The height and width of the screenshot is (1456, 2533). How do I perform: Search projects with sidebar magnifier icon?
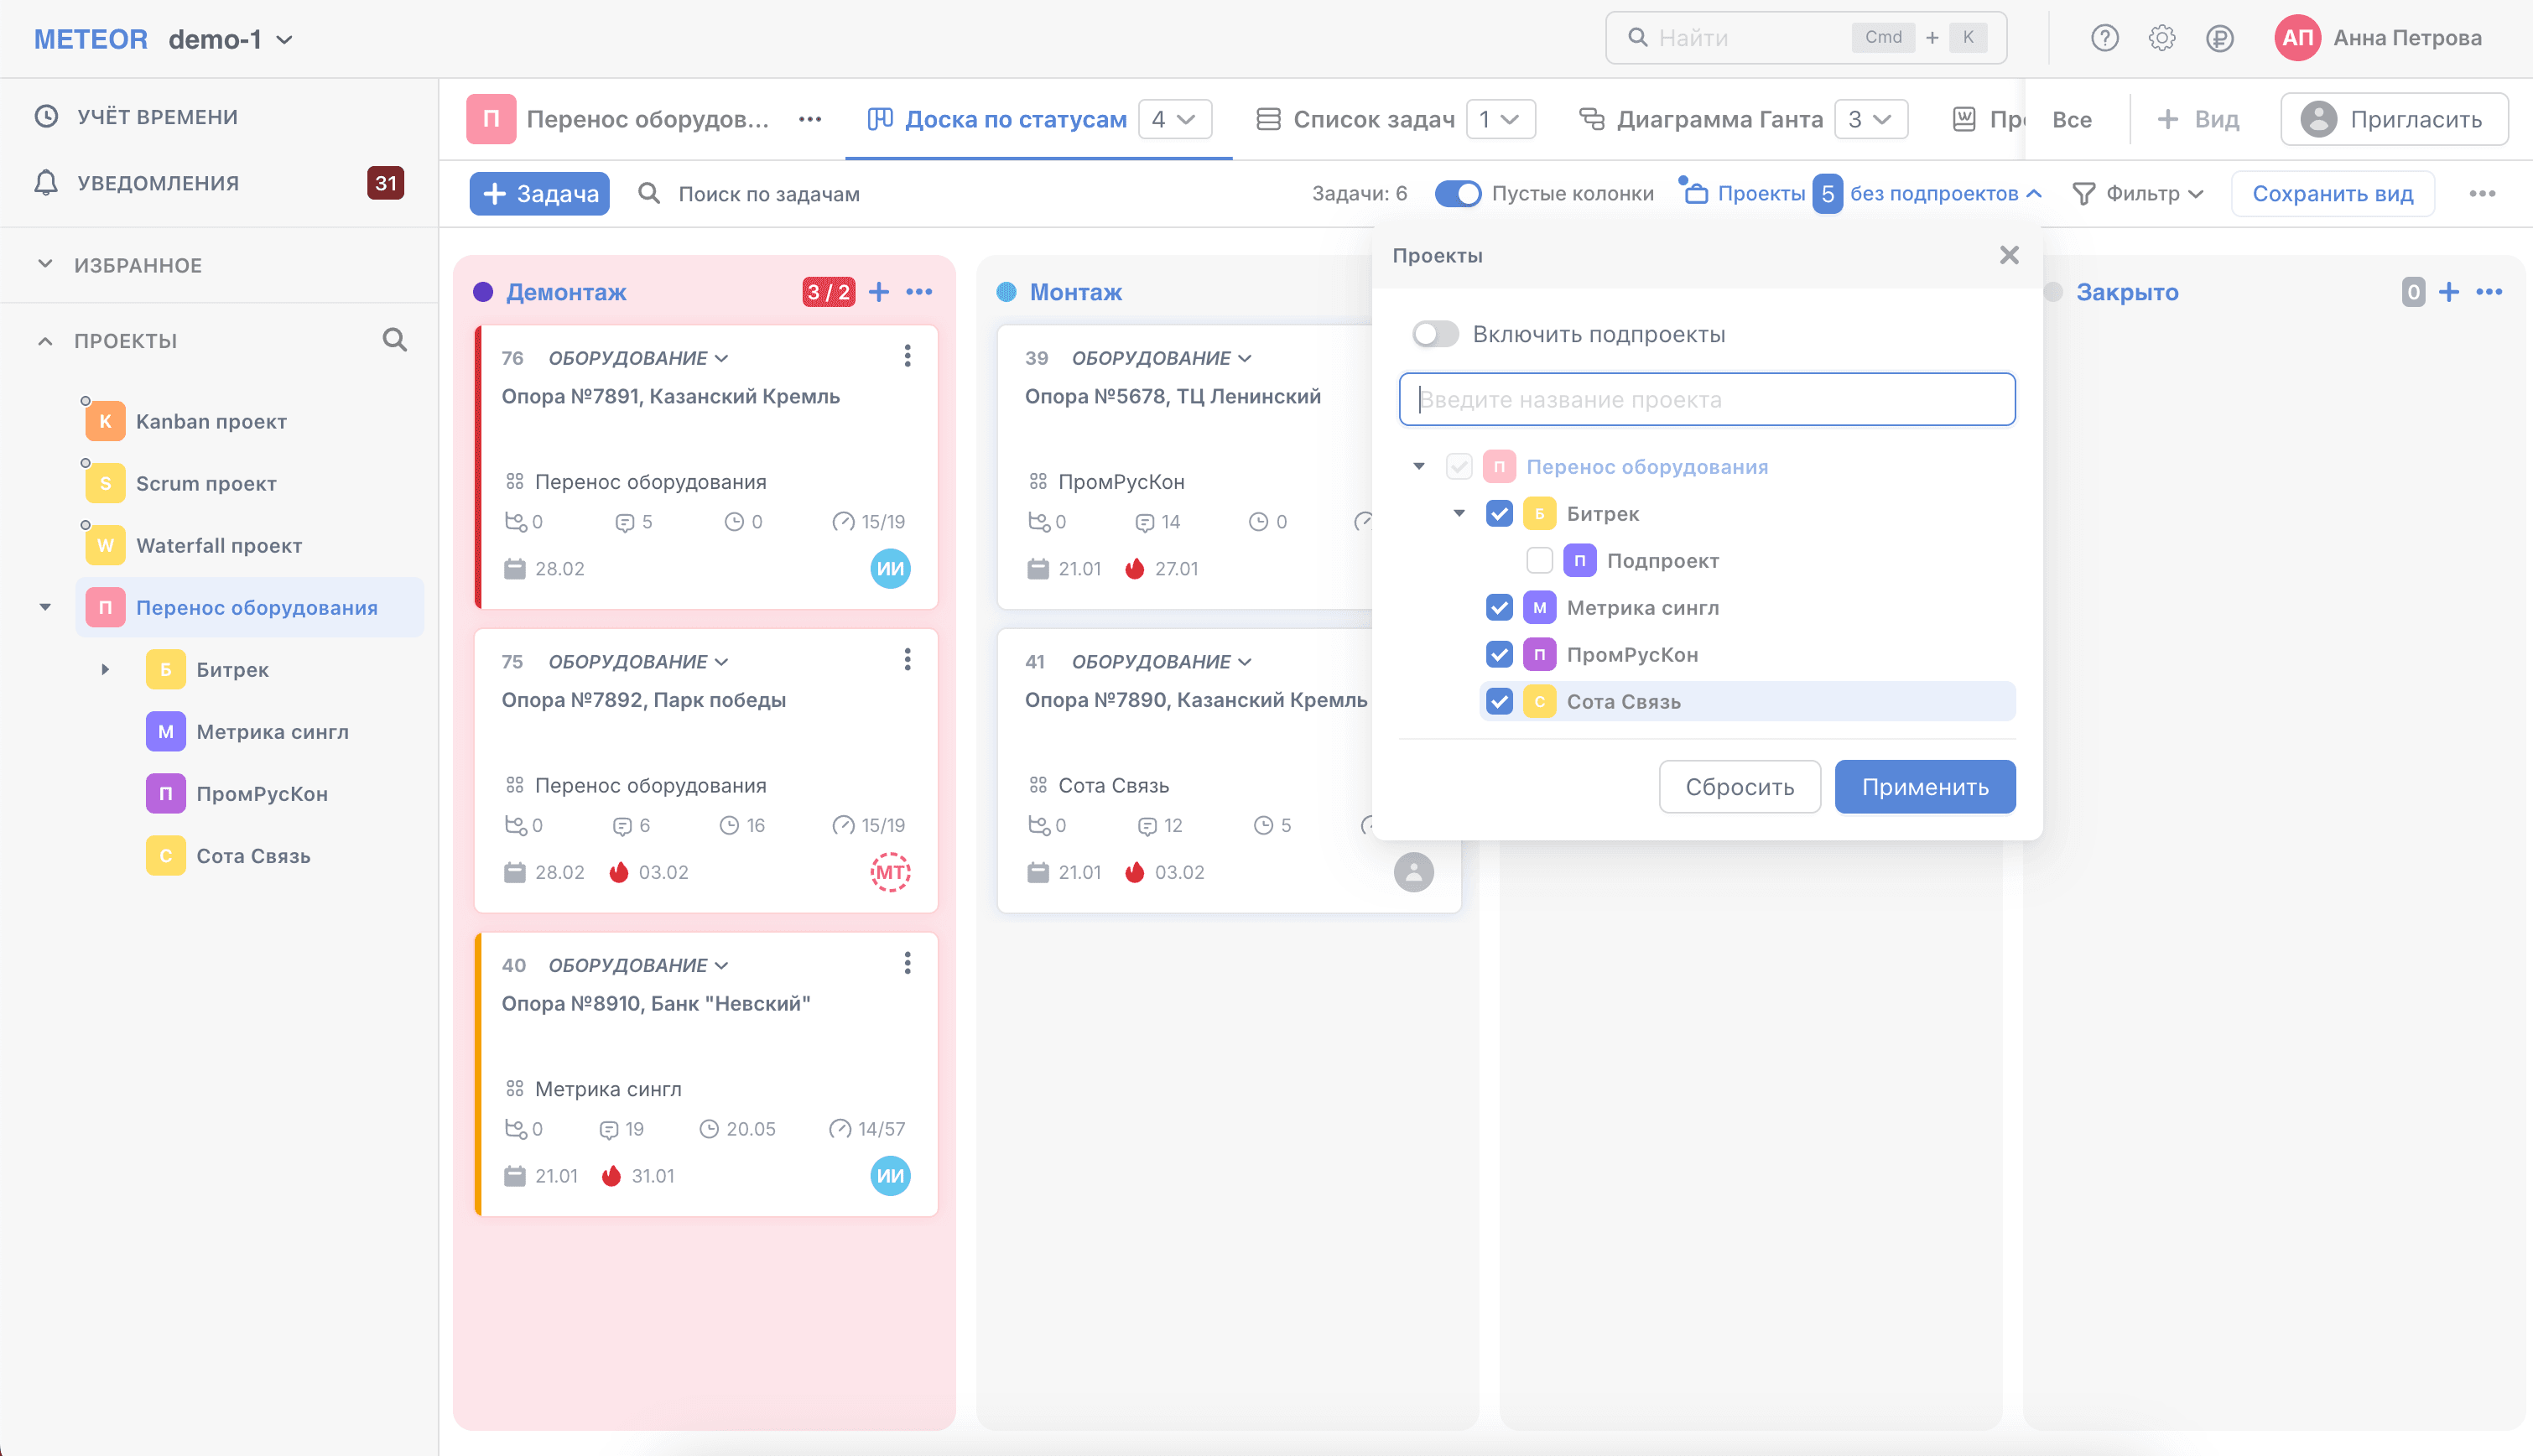coord(394,340)
